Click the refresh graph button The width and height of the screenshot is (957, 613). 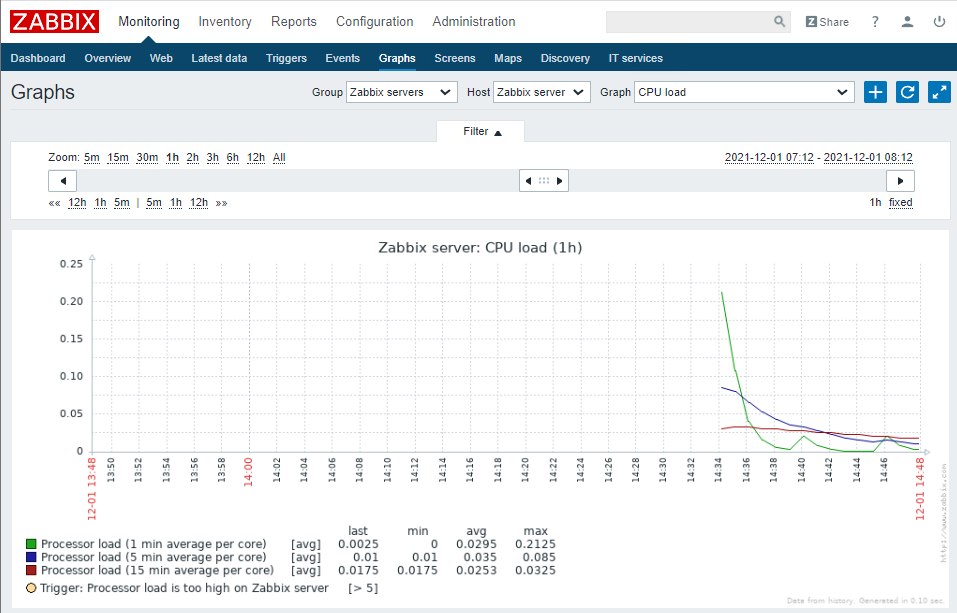click(908, 92)
